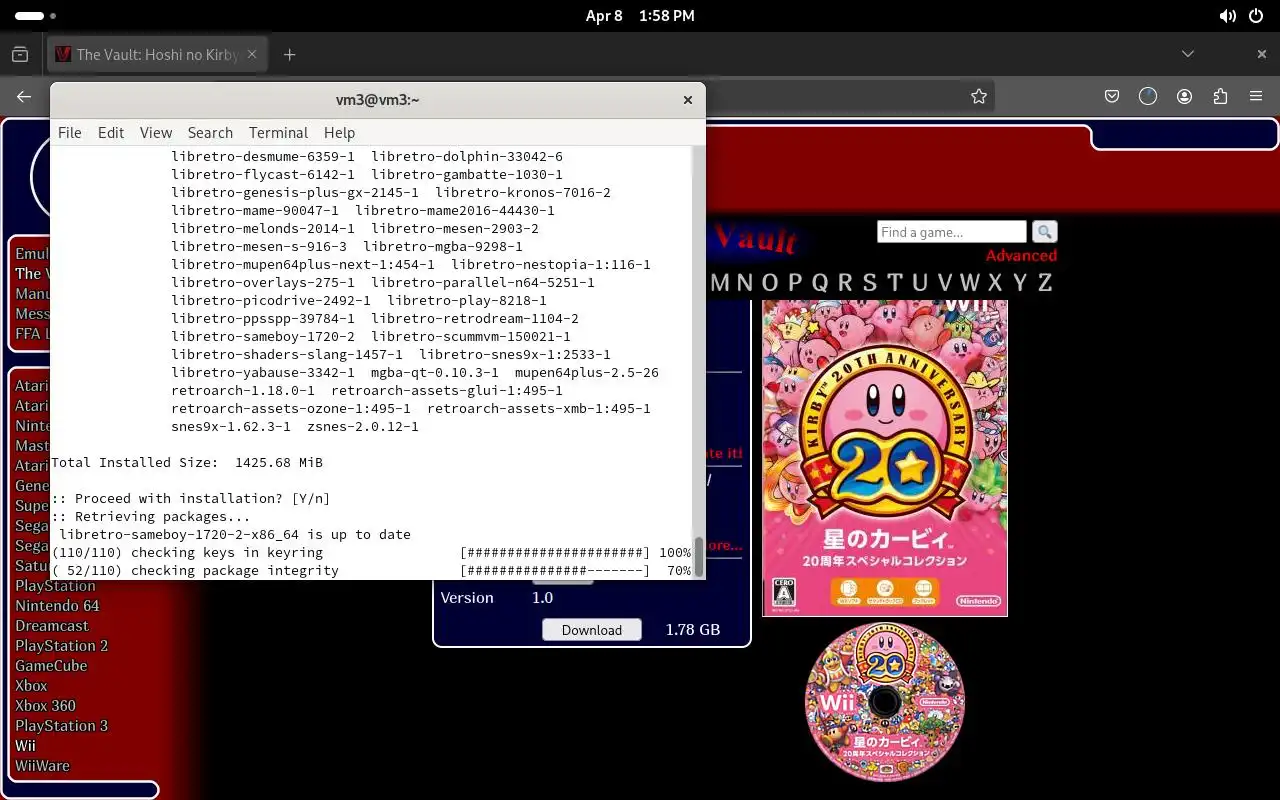Click the Activities pill in top bar

[35, 16]
